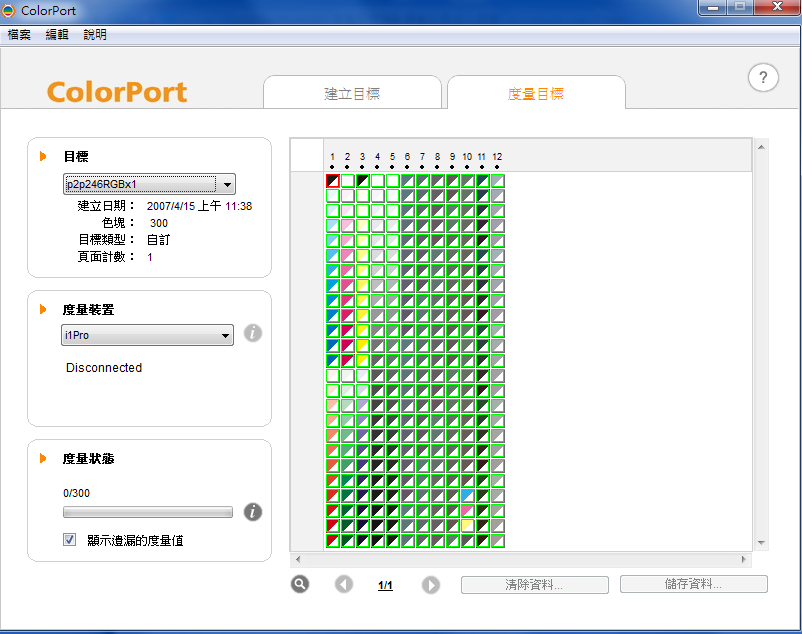Click info icon beside measurement progress bar
The height and width of the screenshot is (634, 802).
pyautogui.click(x=253, y=512)
